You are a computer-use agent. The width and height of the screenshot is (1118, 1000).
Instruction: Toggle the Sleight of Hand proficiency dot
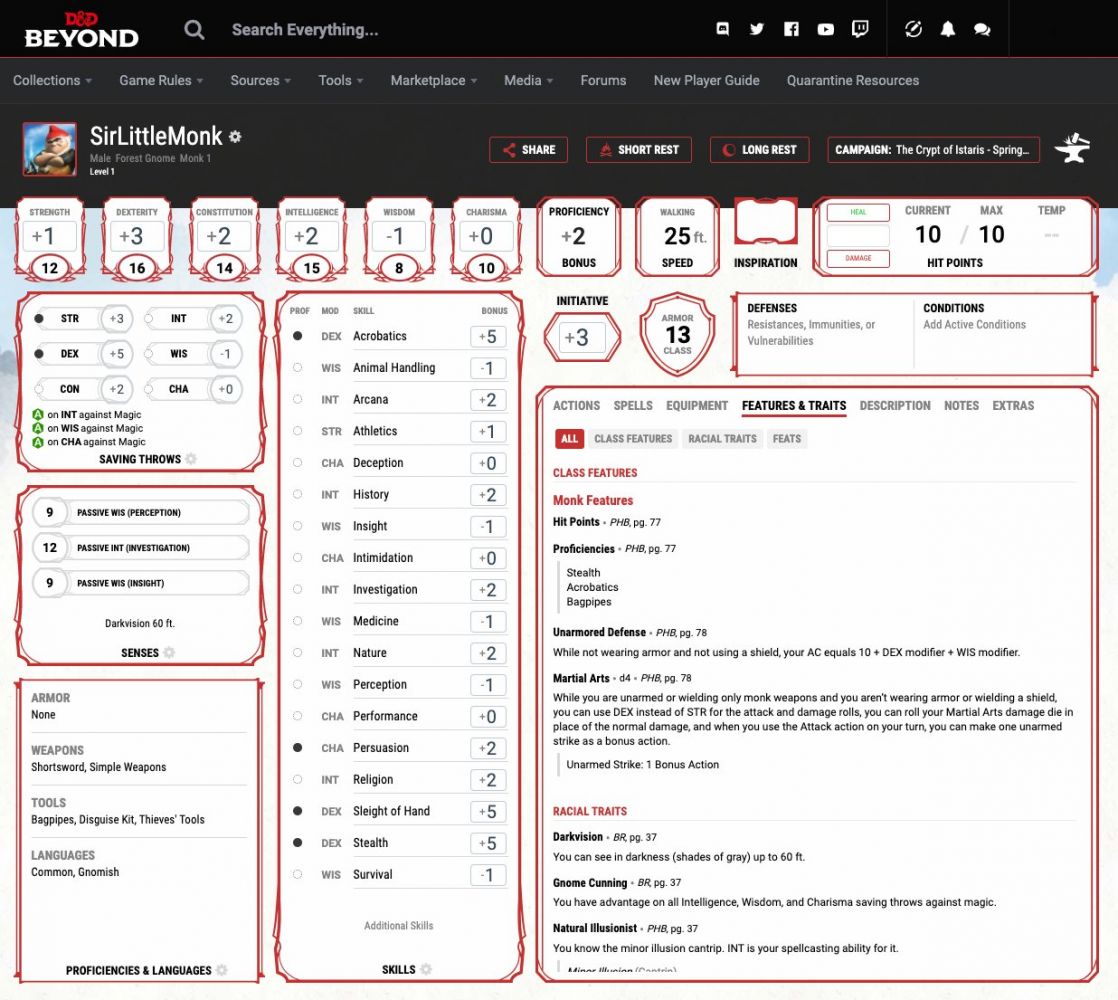pos(297,810)
